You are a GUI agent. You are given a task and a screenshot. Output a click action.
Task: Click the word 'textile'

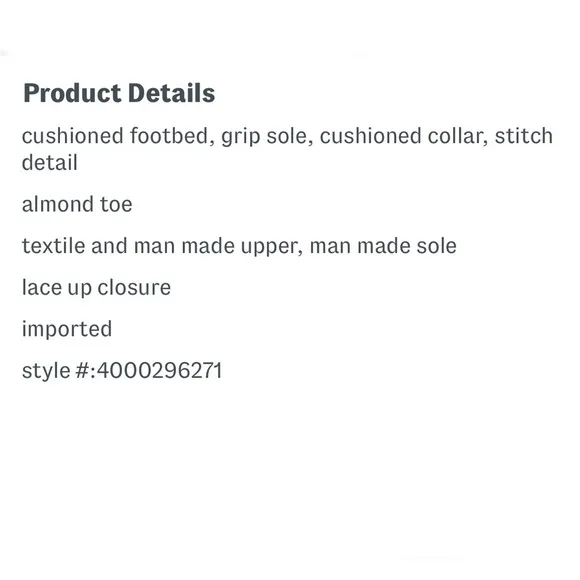pyautogui.click(x=54, y=246)
